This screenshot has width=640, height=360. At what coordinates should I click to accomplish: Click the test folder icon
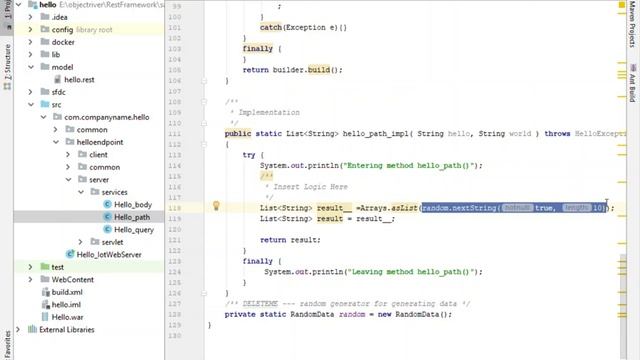pyautogui.click(x=45, y=267)
